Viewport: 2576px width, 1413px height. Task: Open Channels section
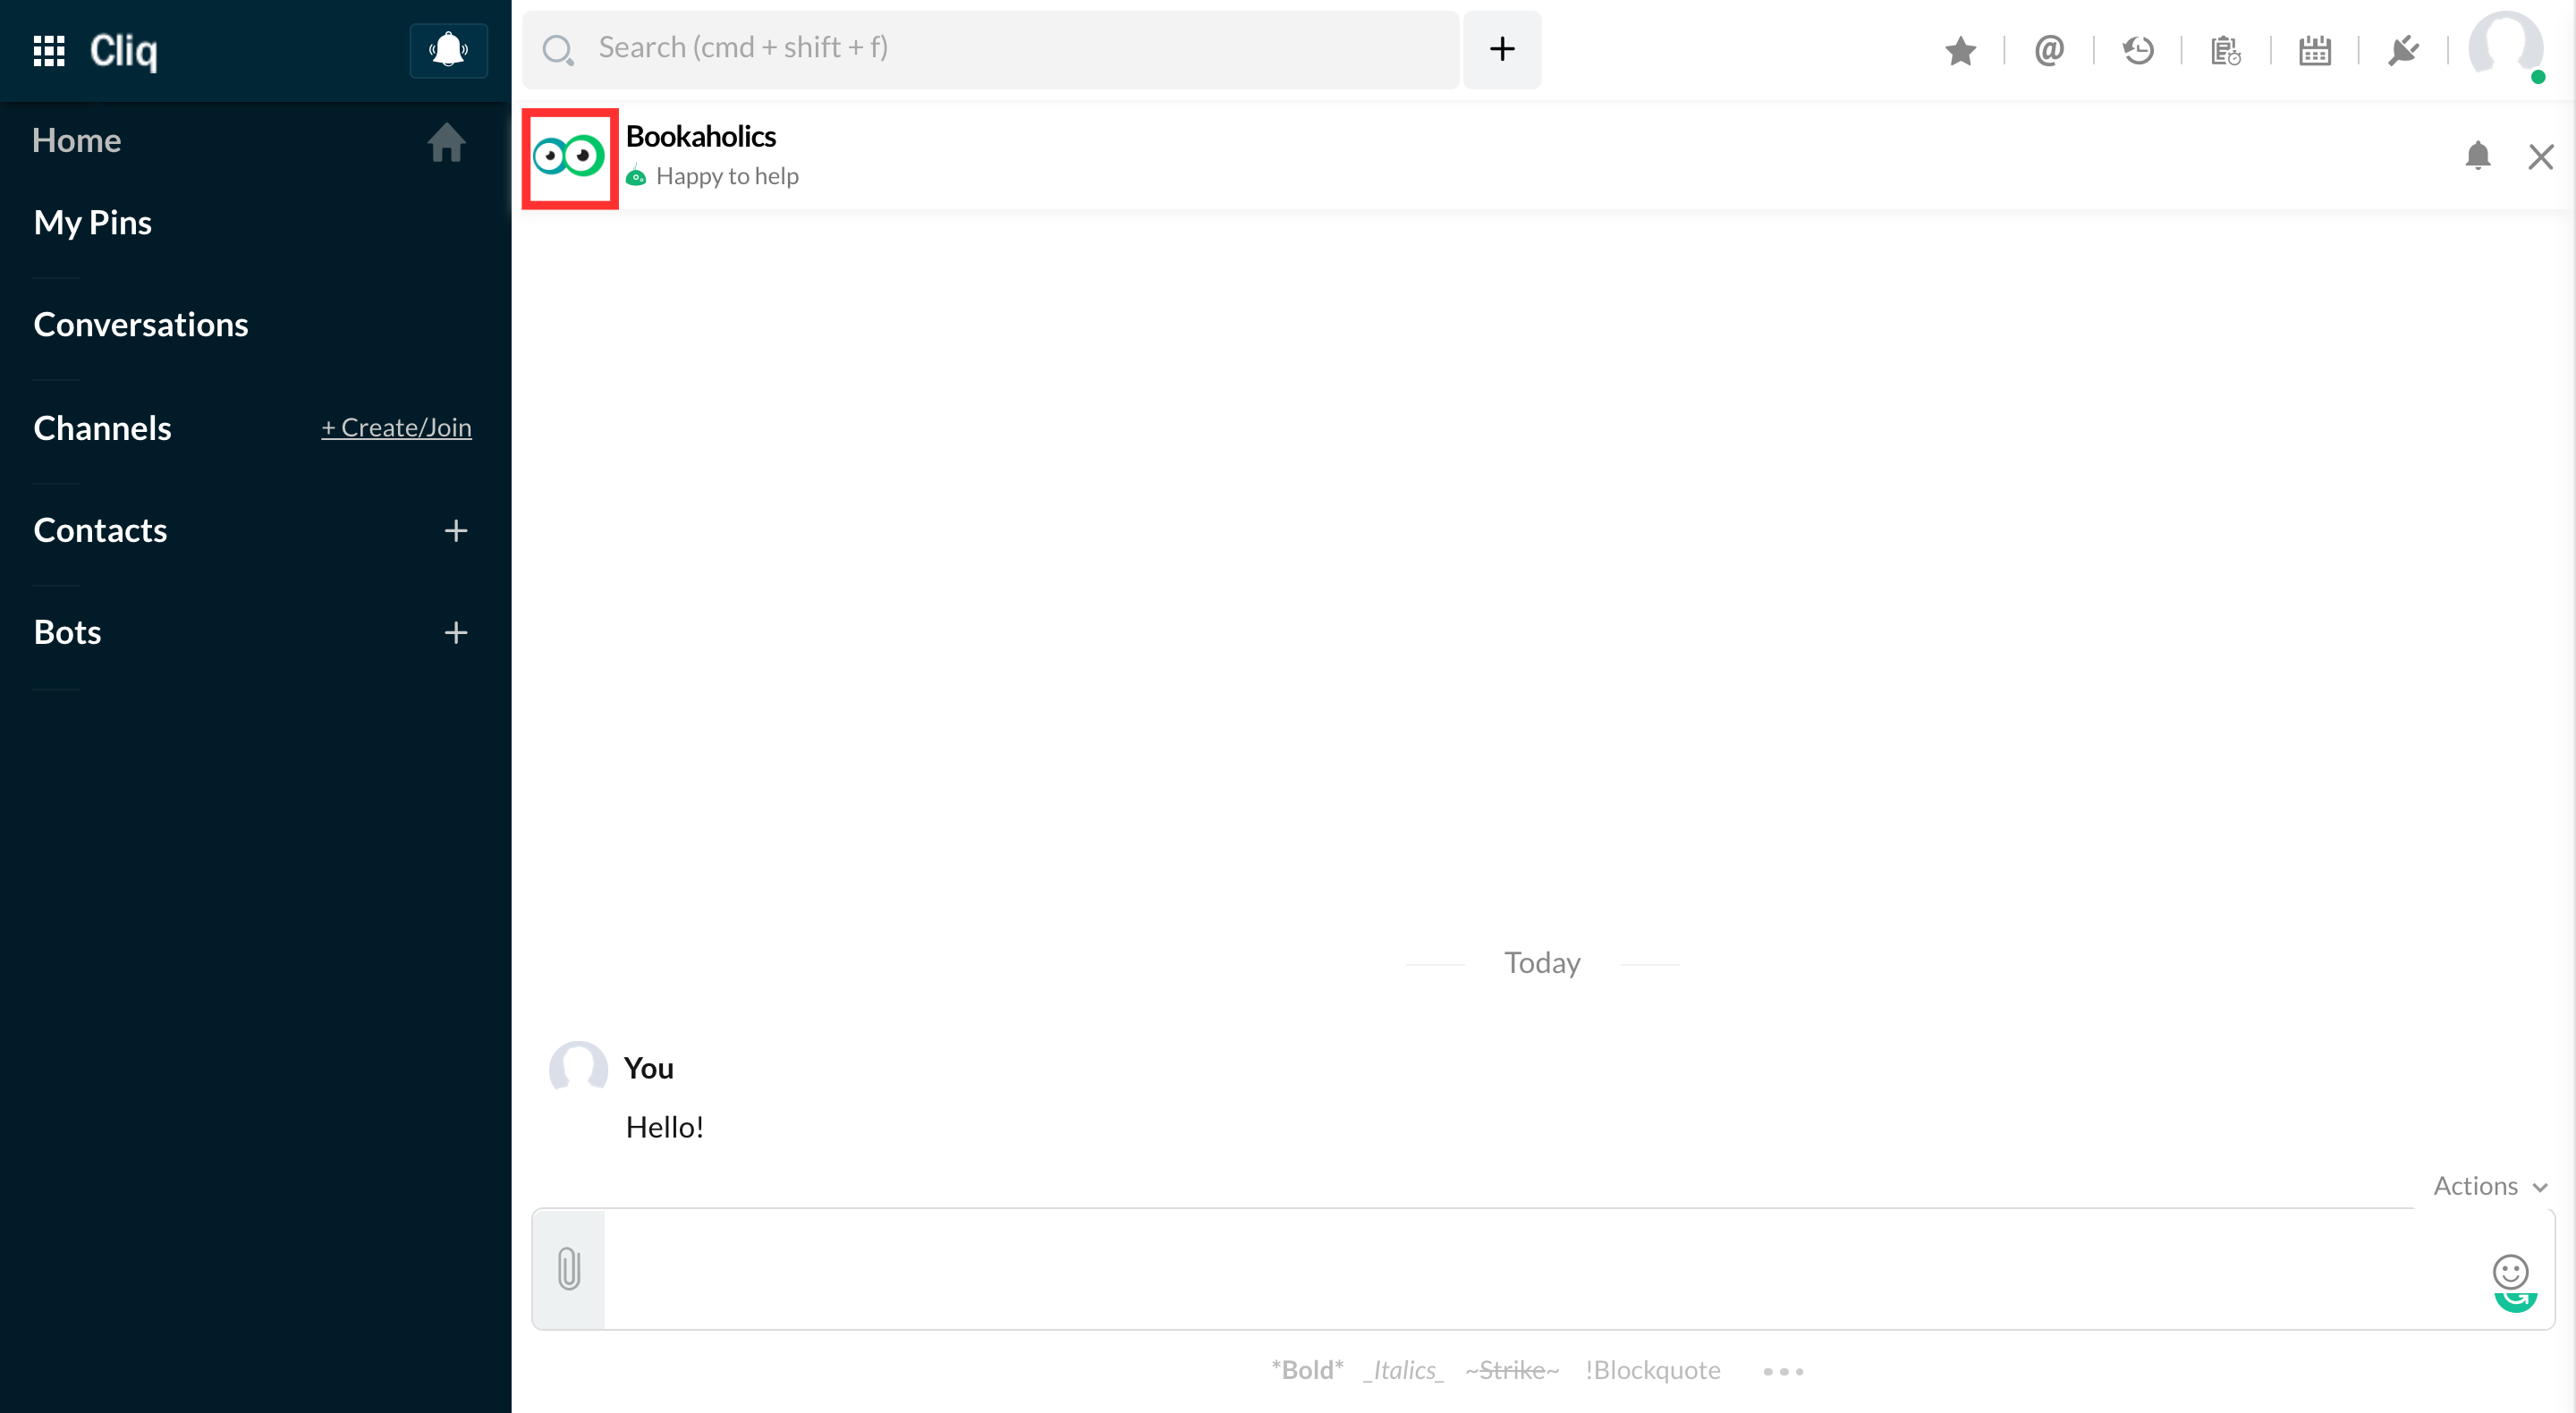click(x=103, y=428)
